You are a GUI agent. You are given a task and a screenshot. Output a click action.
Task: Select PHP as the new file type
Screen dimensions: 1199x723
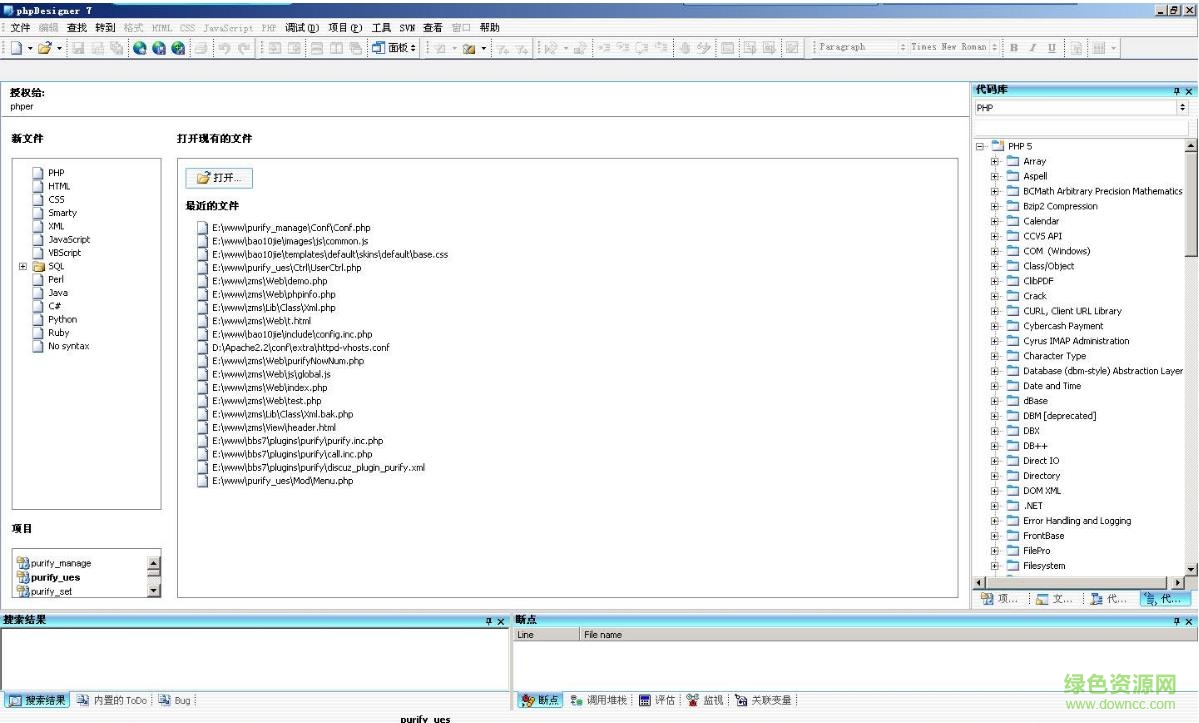point(57,172)
